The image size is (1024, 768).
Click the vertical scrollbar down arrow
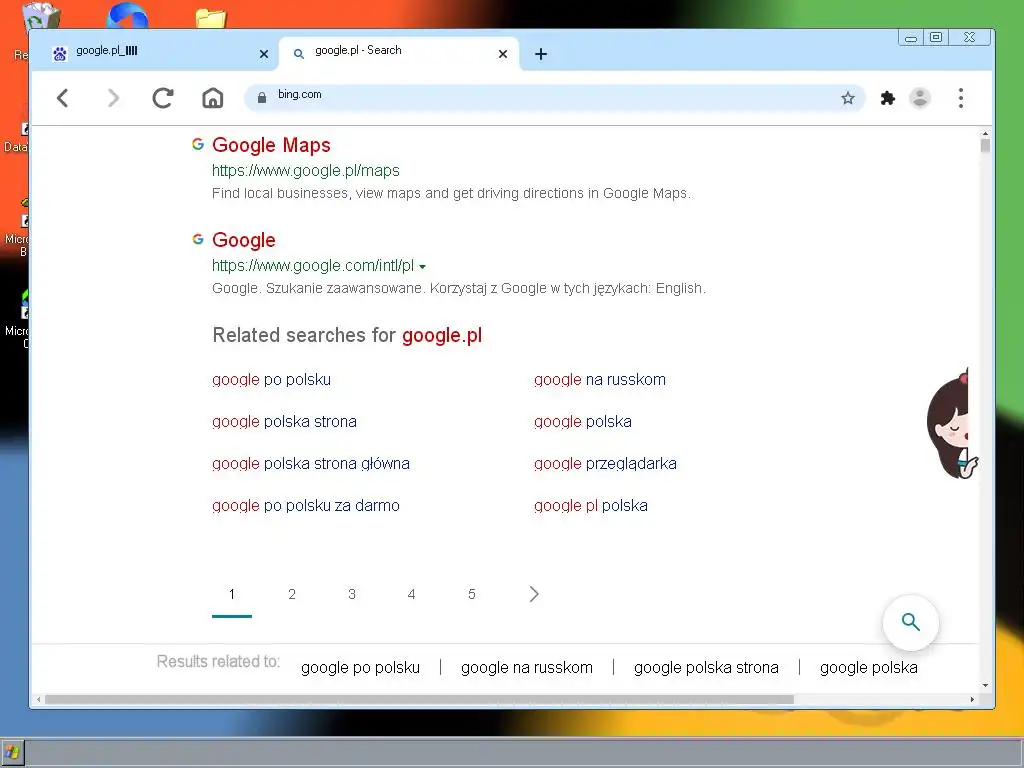tap(985, 685)
